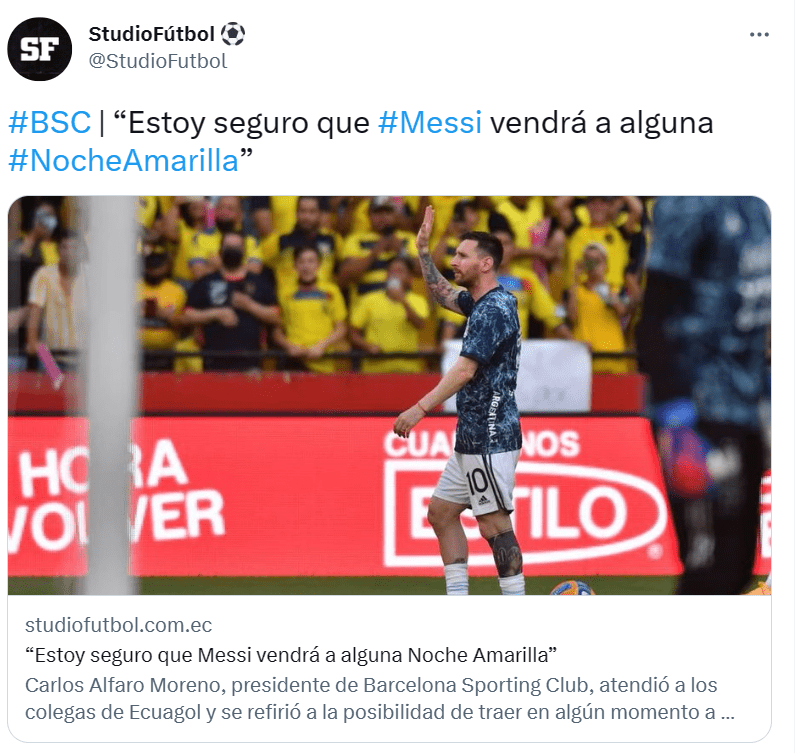Click the ball at the photo's bottom

coord(572,588)
